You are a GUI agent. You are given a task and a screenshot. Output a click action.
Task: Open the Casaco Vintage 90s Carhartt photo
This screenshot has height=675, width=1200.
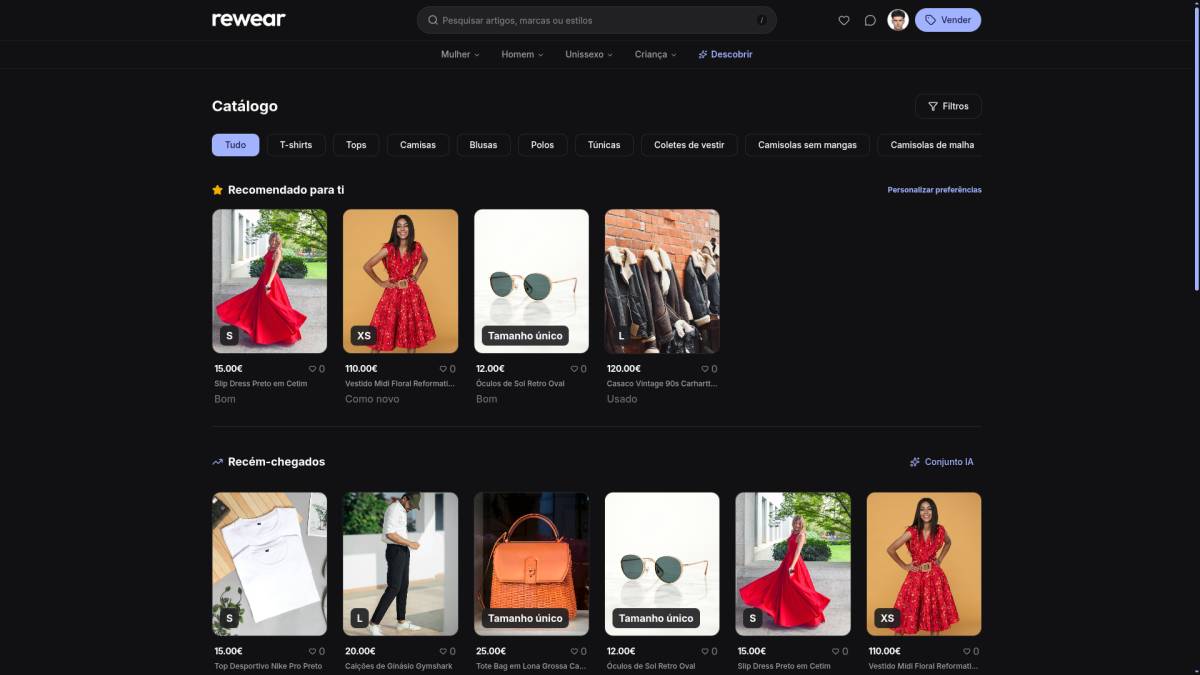(662, 281)
